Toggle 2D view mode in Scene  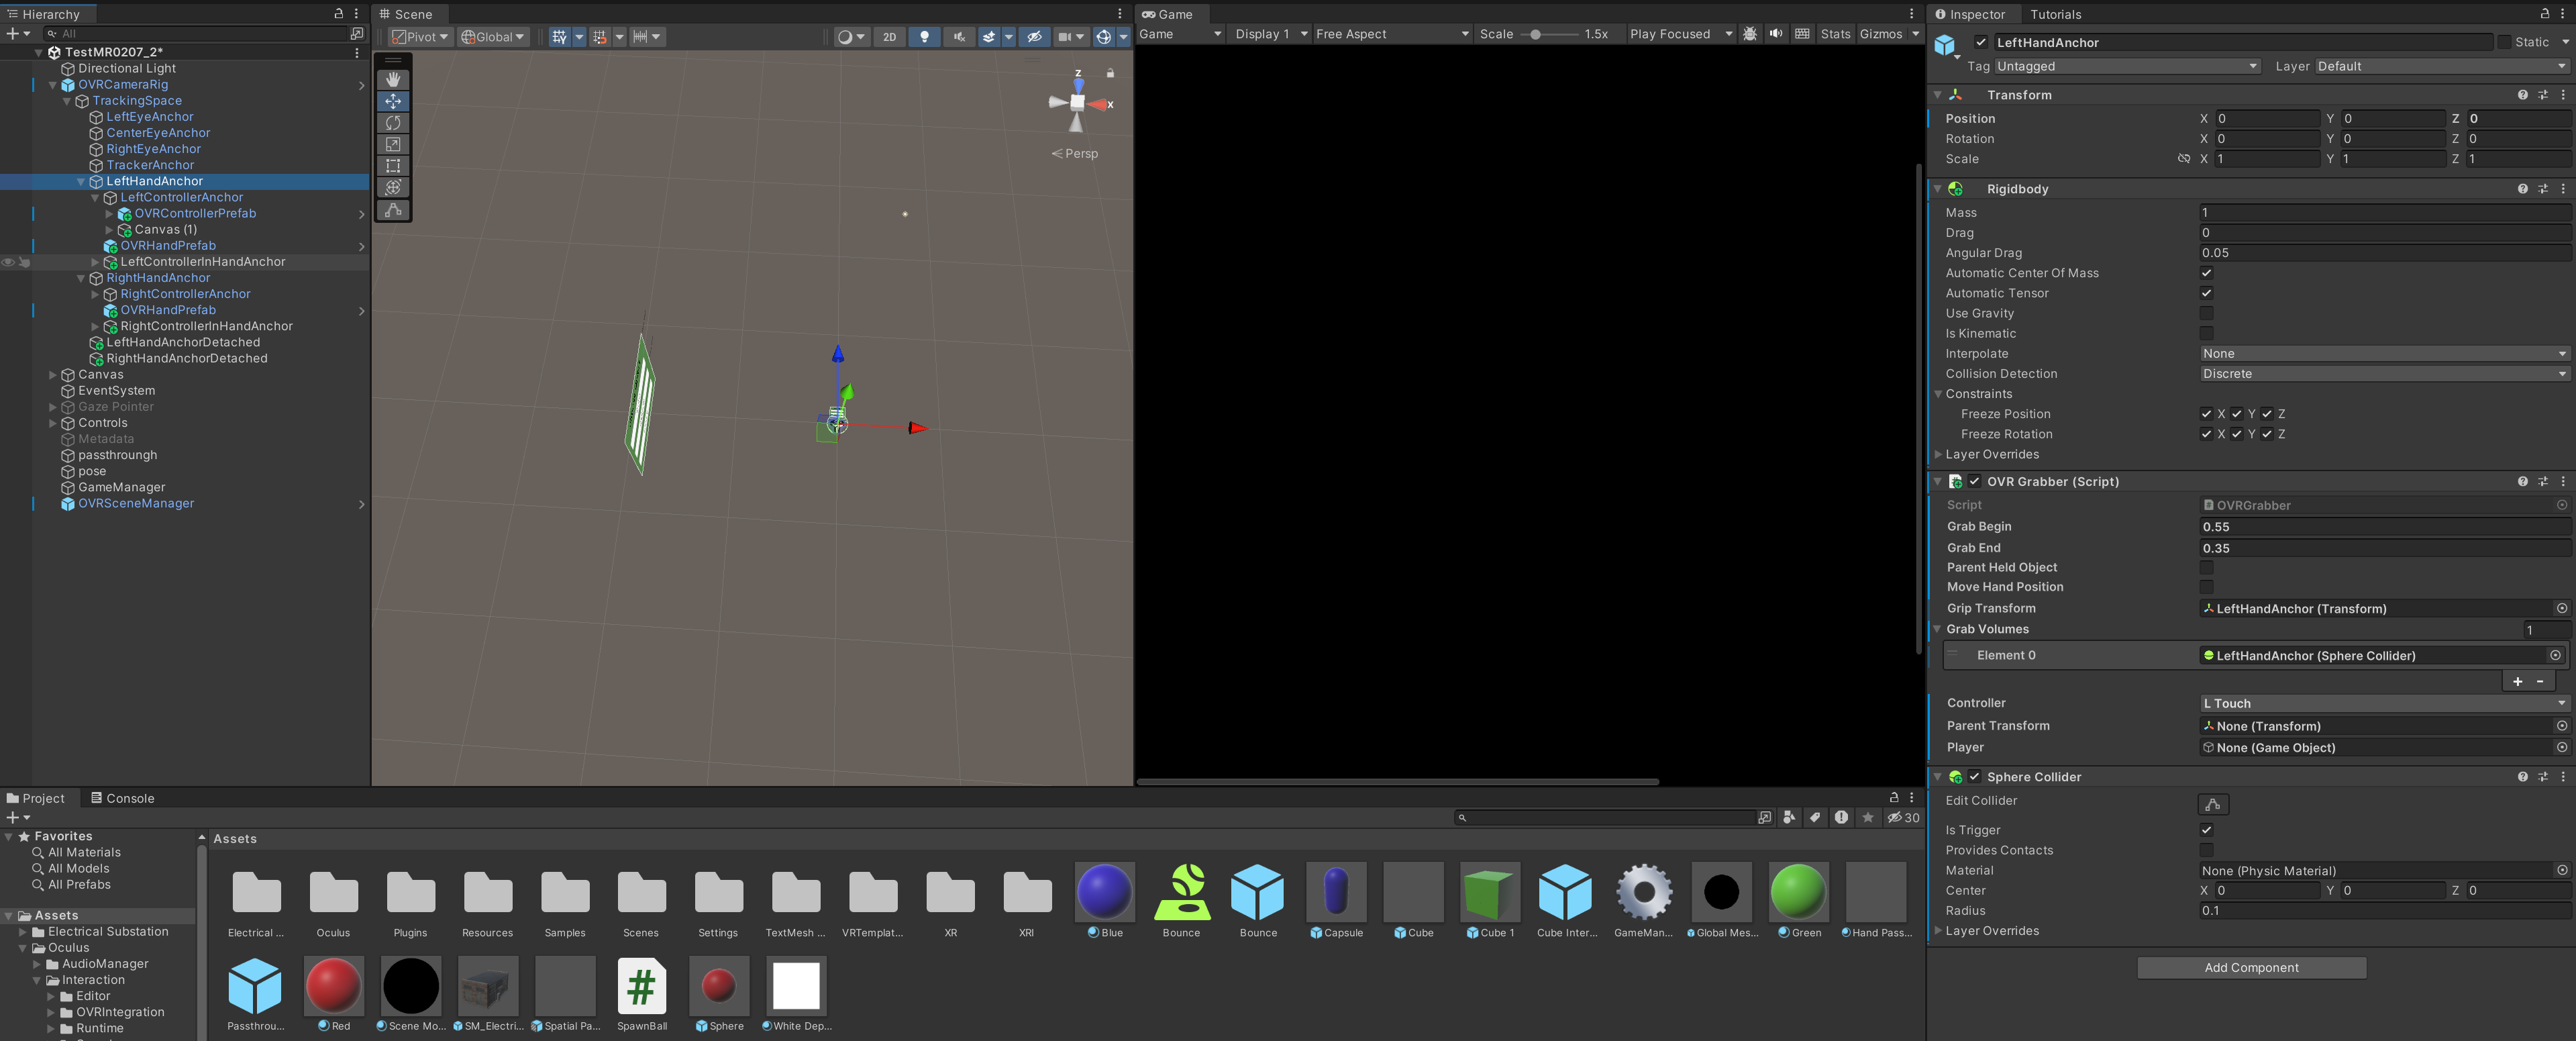[889, 36]
